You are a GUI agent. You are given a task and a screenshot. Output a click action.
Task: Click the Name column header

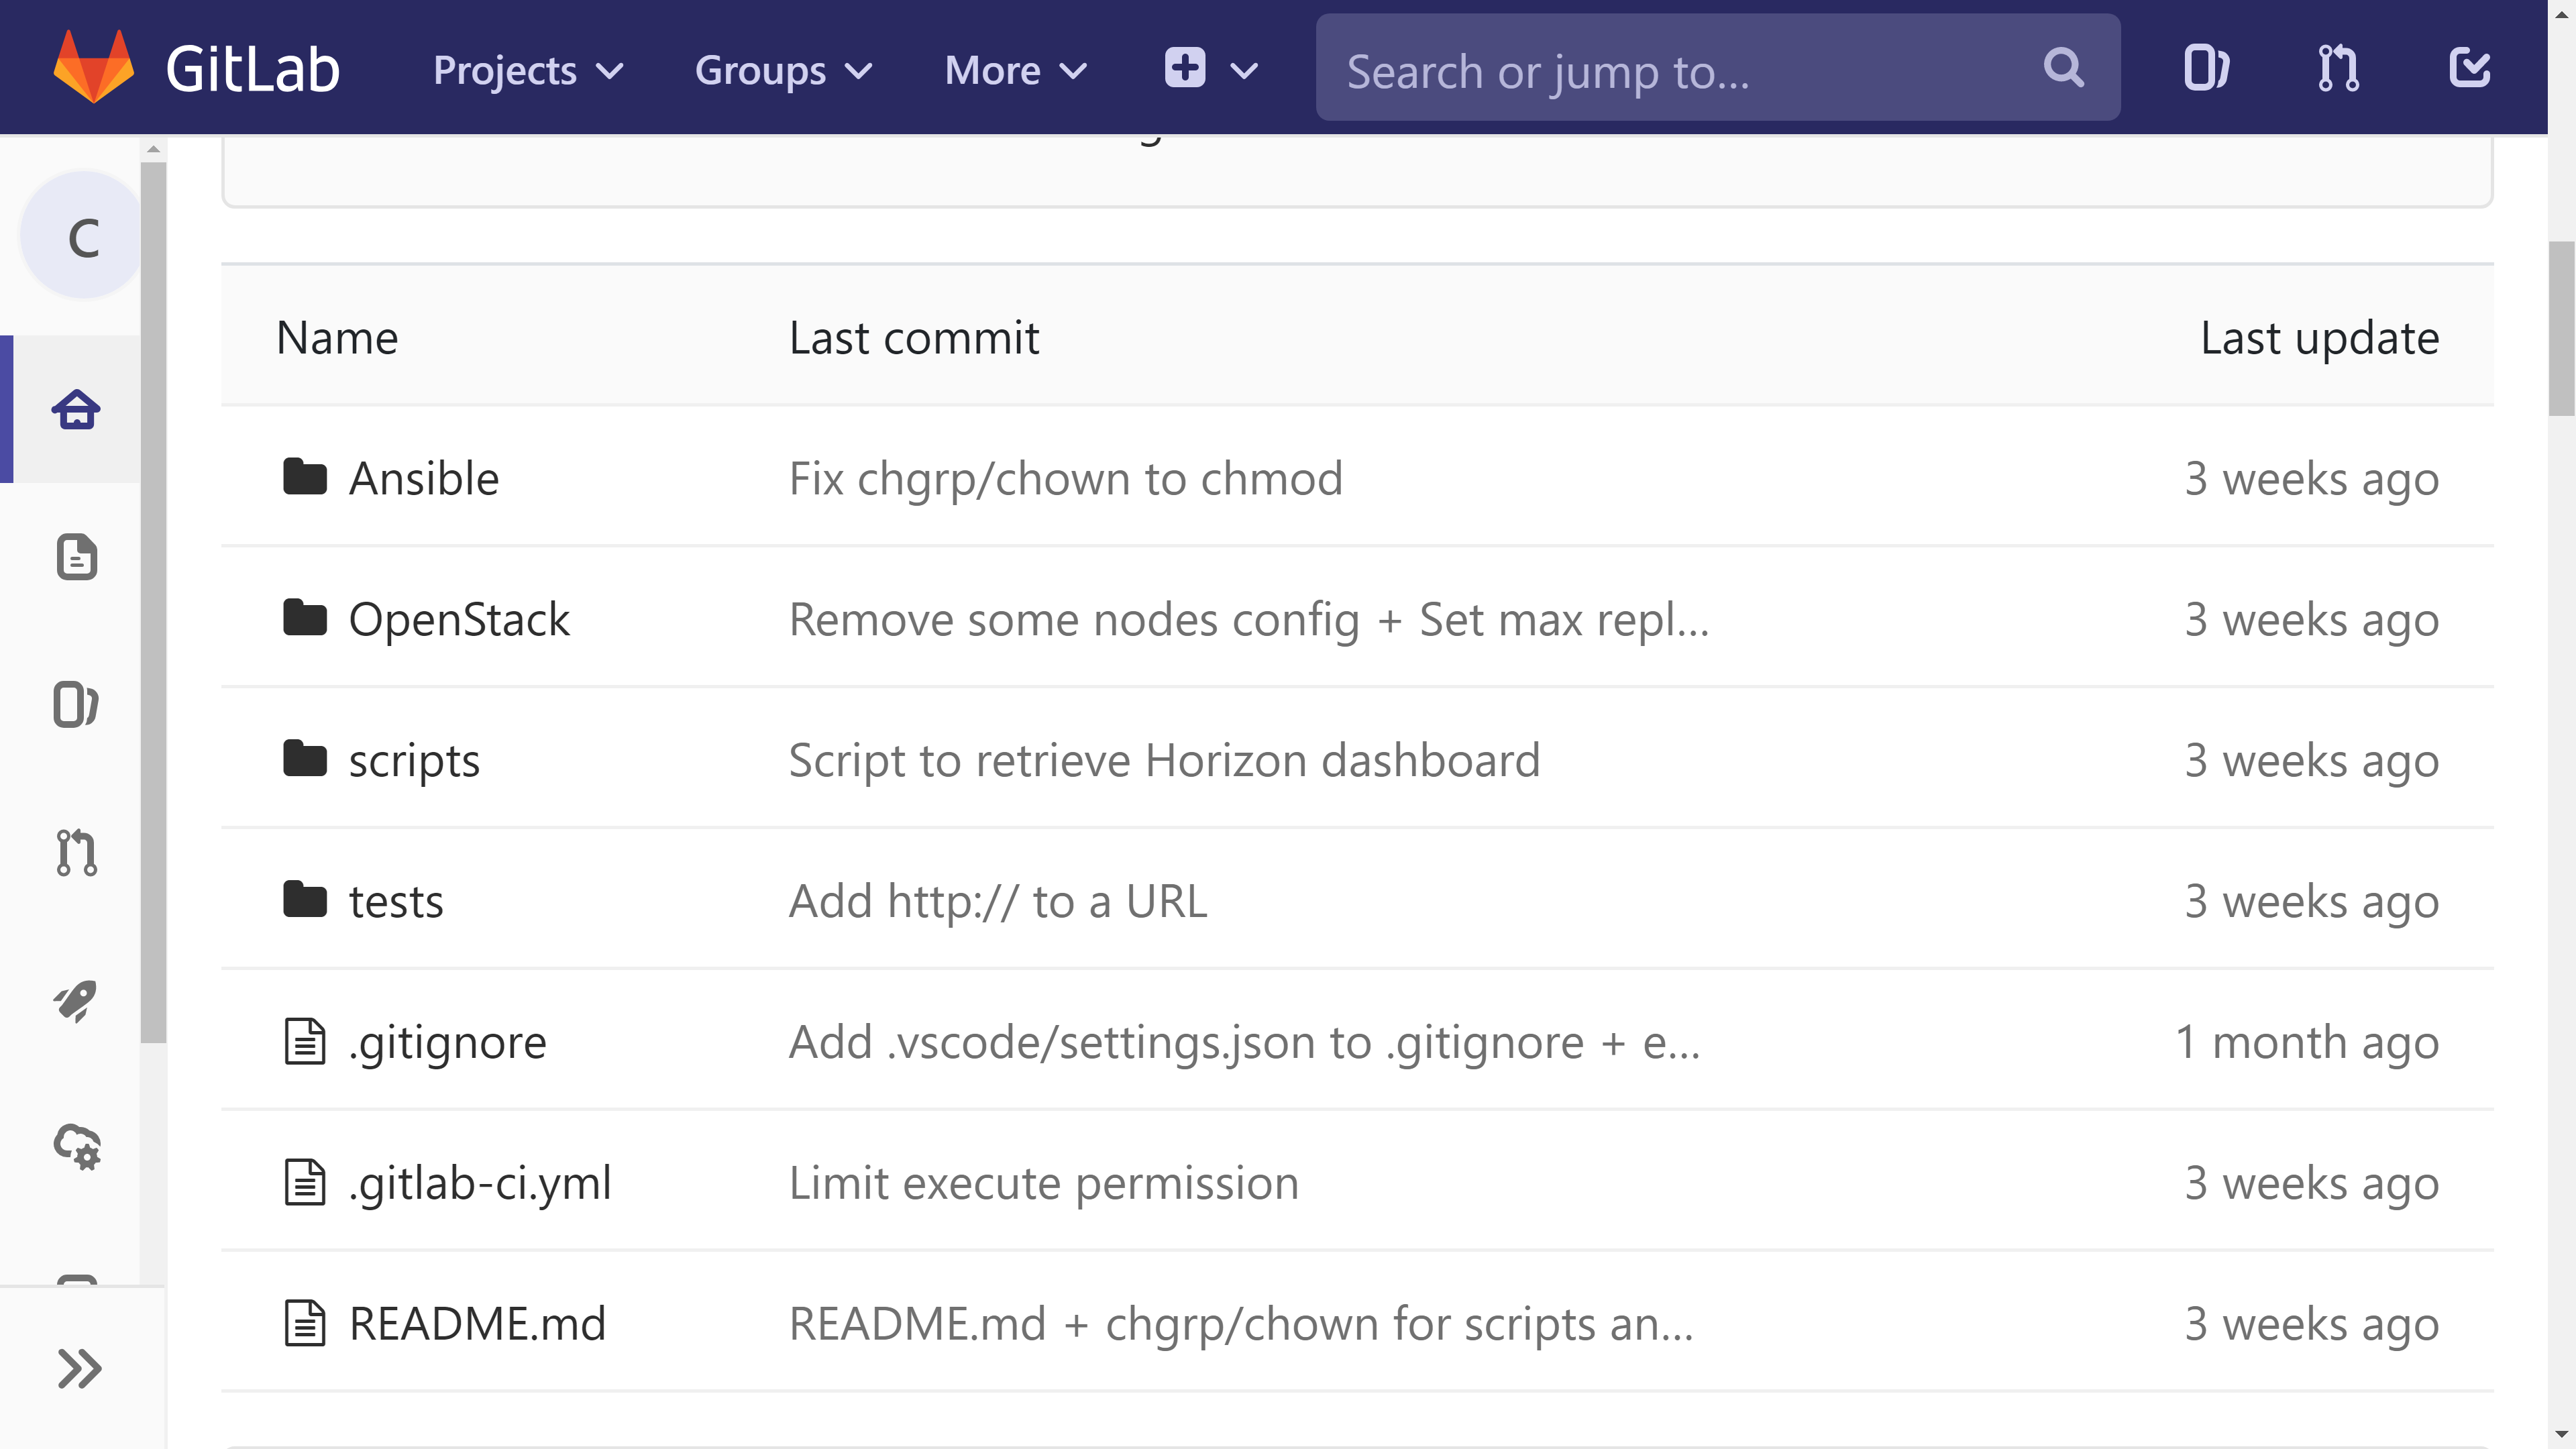click(337, 337)
